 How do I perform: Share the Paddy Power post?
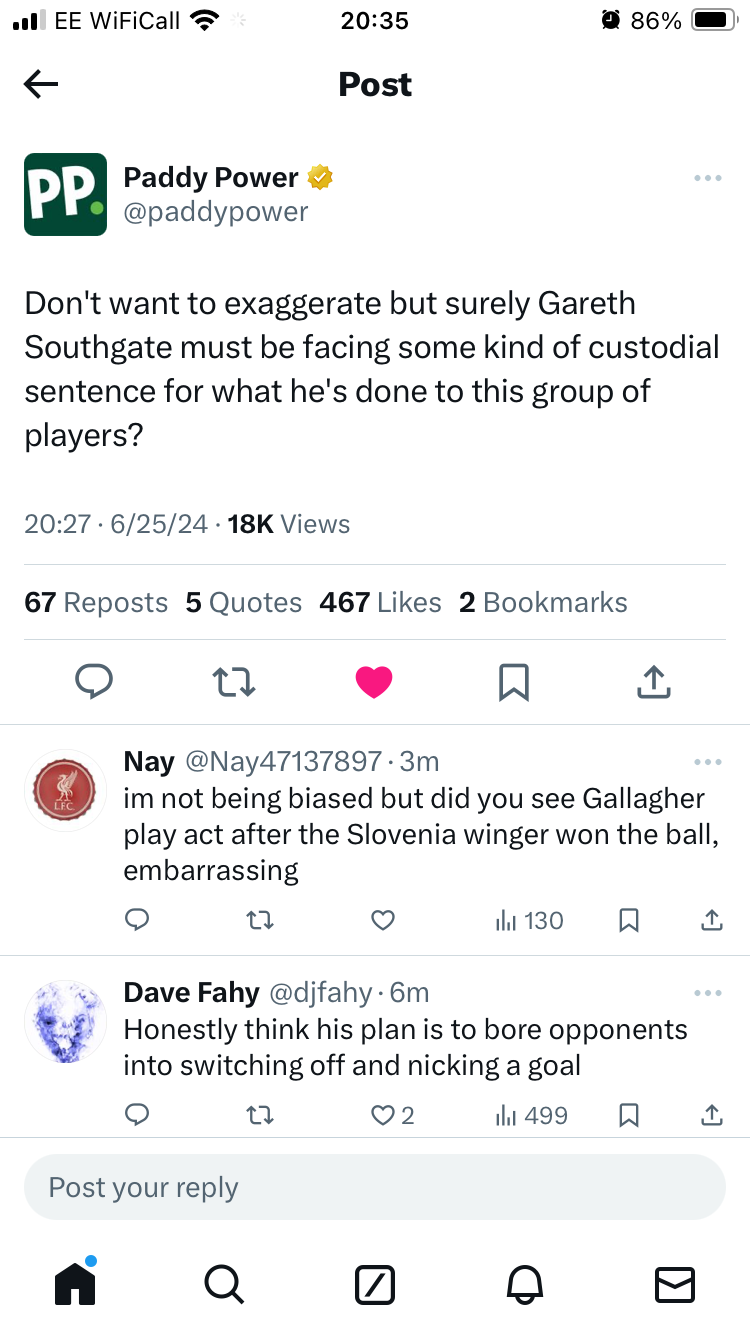653,682
